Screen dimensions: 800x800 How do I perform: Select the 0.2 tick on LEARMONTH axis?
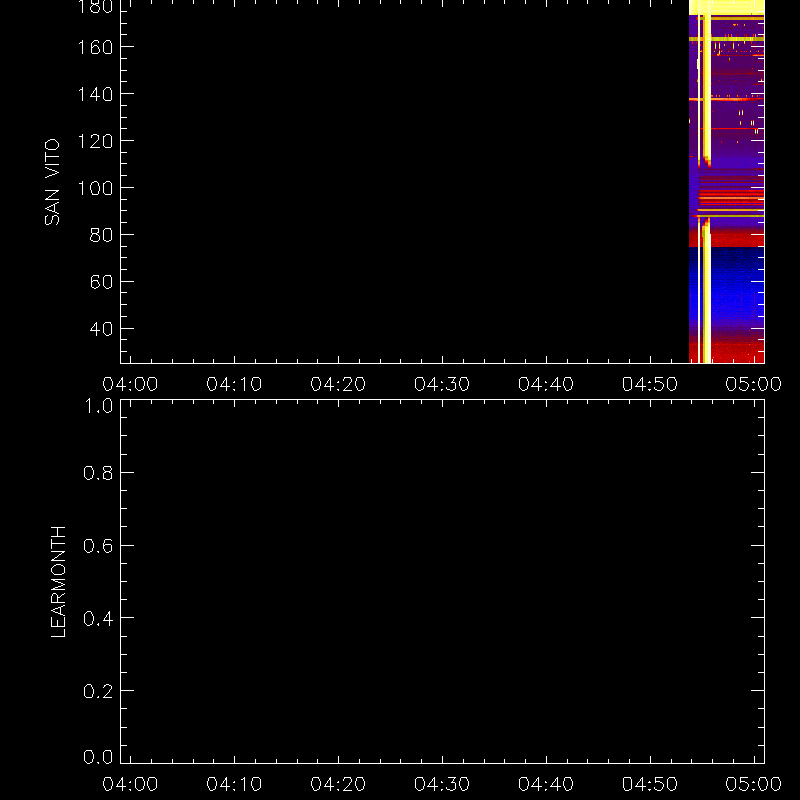[x=98, y=691]
